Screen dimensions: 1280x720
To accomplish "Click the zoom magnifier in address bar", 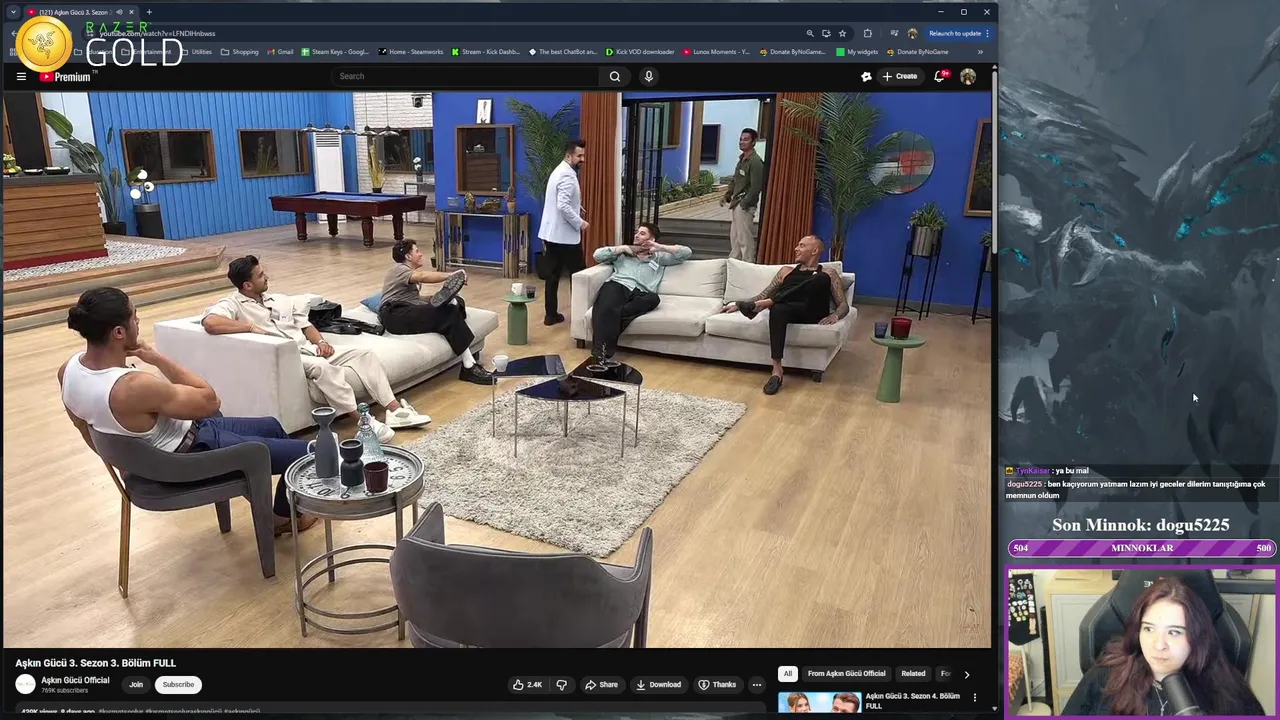I will (810, 33).
